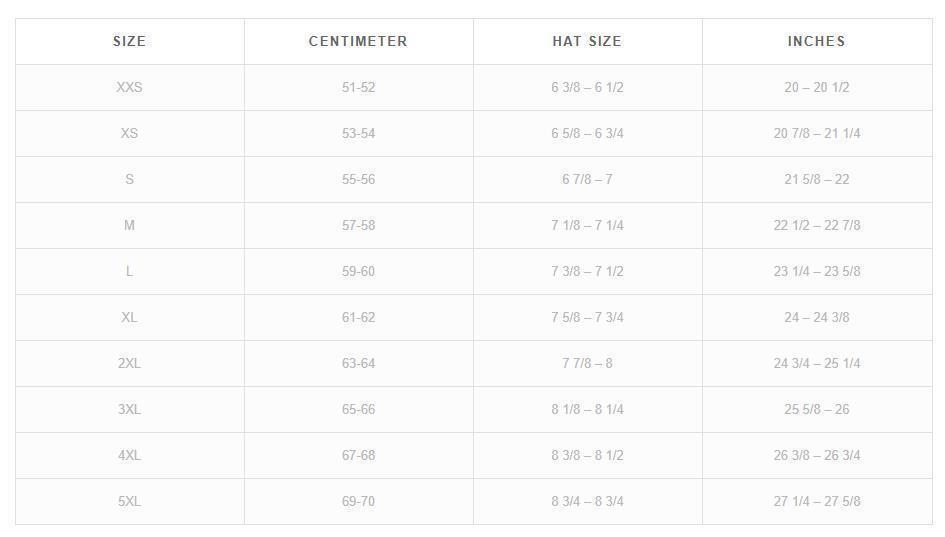
Task: Select the 67-68 centimeter cell
Action: pyautogui.click(x=358, y=455)
